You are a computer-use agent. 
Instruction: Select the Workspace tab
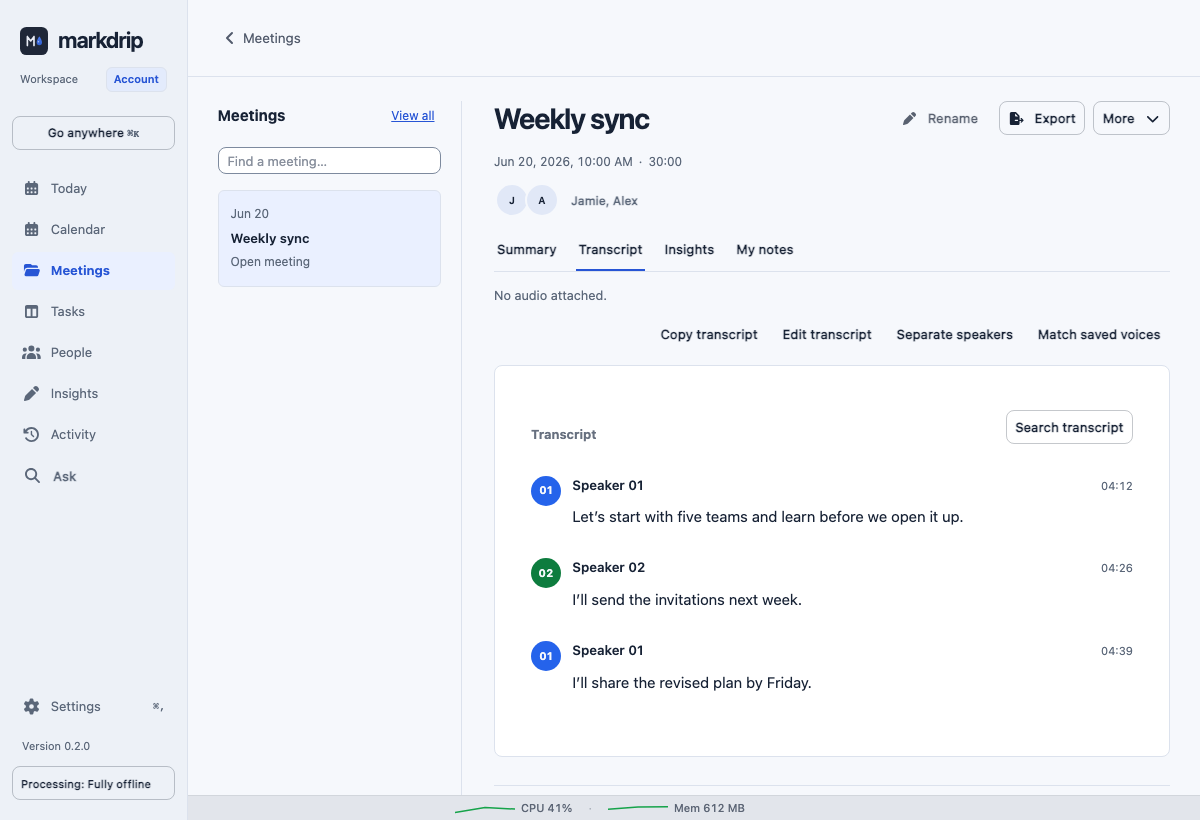coord(49,79)
